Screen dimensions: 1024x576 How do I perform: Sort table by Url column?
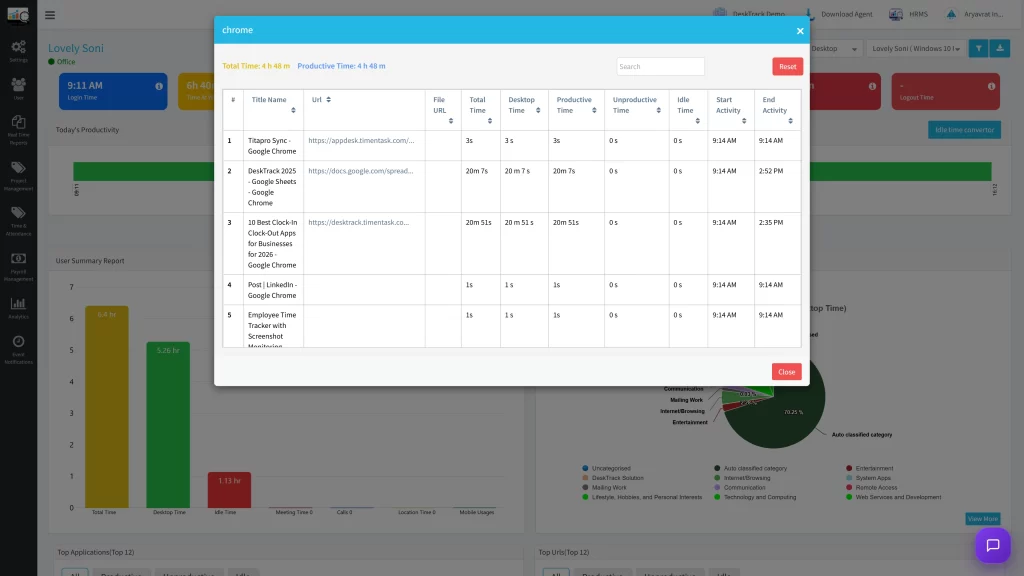(x=328, y=100)
